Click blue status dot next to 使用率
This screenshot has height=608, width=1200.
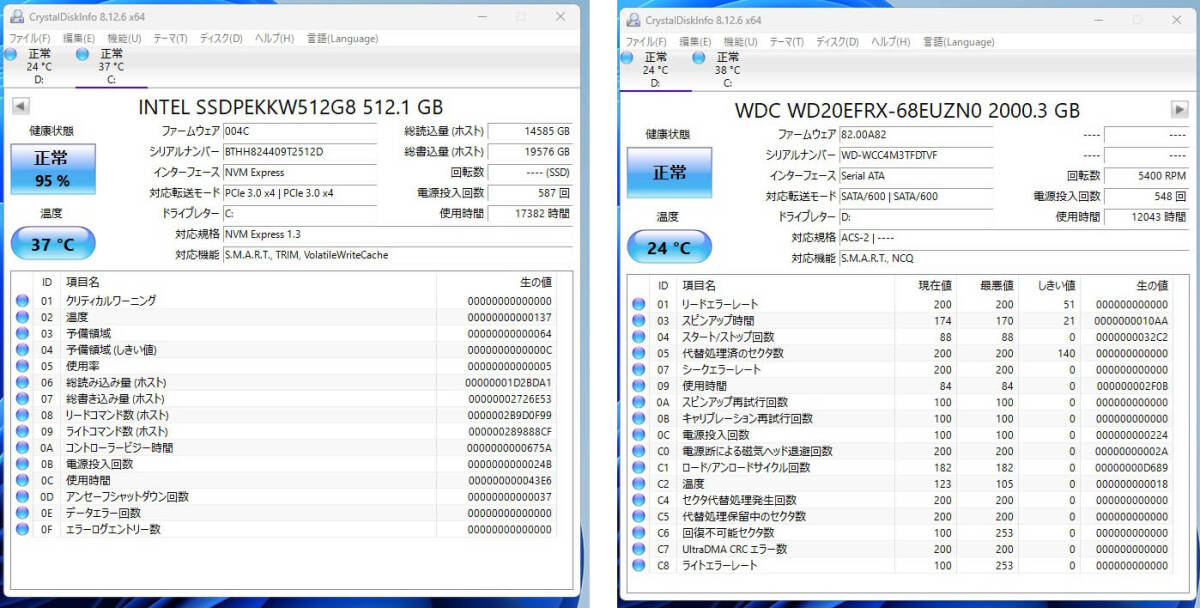coord(23,365)
